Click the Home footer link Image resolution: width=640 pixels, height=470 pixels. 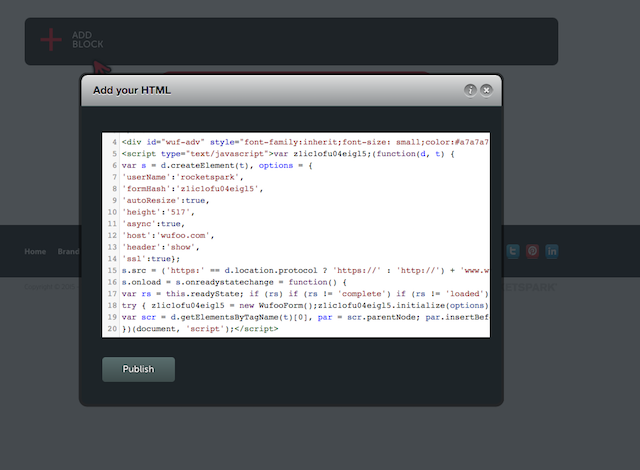click(35, 251)
